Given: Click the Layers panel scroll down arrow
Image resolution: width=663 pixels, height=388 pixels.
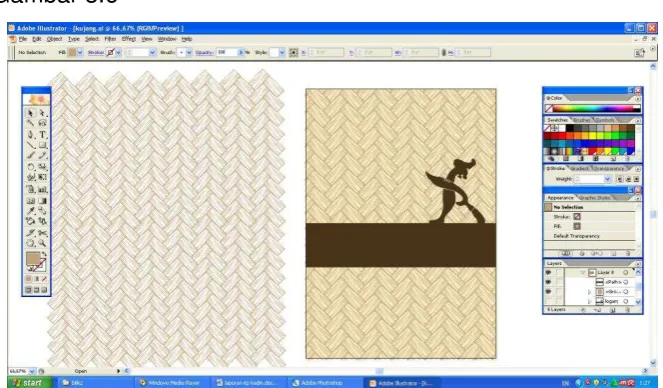Looking at the screenshot, I should 638,302.
